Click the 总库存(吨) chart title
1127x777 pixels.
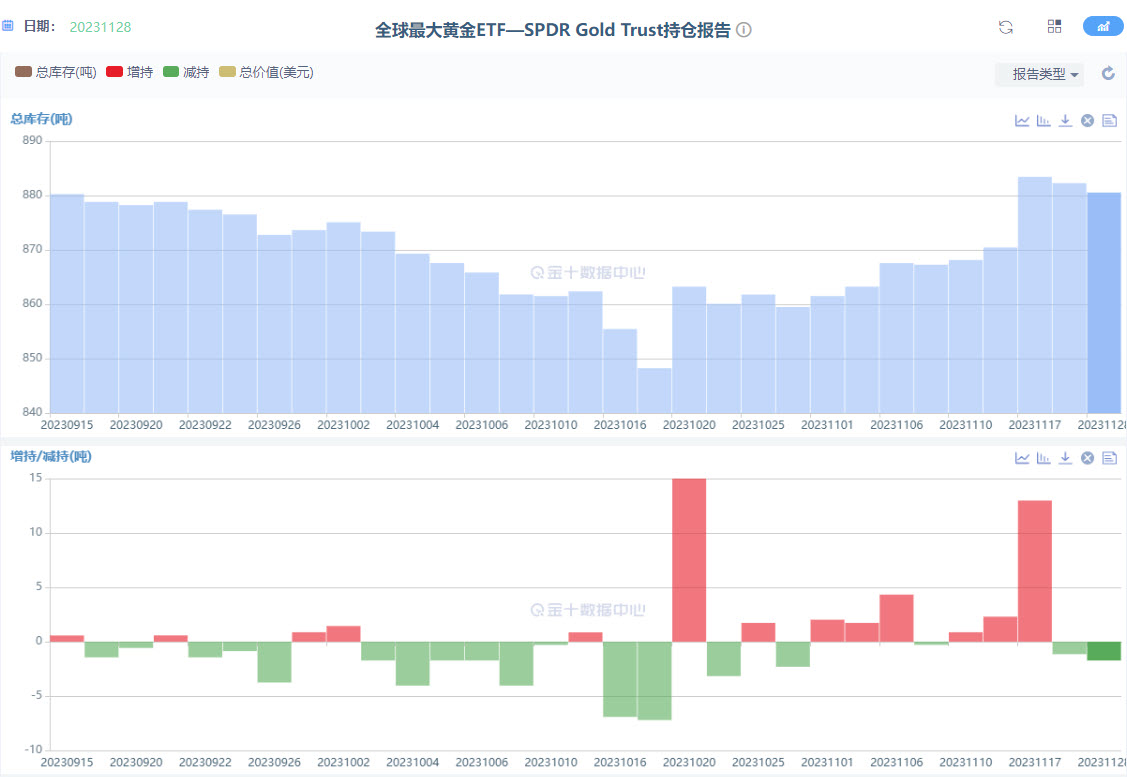[41, 119]
